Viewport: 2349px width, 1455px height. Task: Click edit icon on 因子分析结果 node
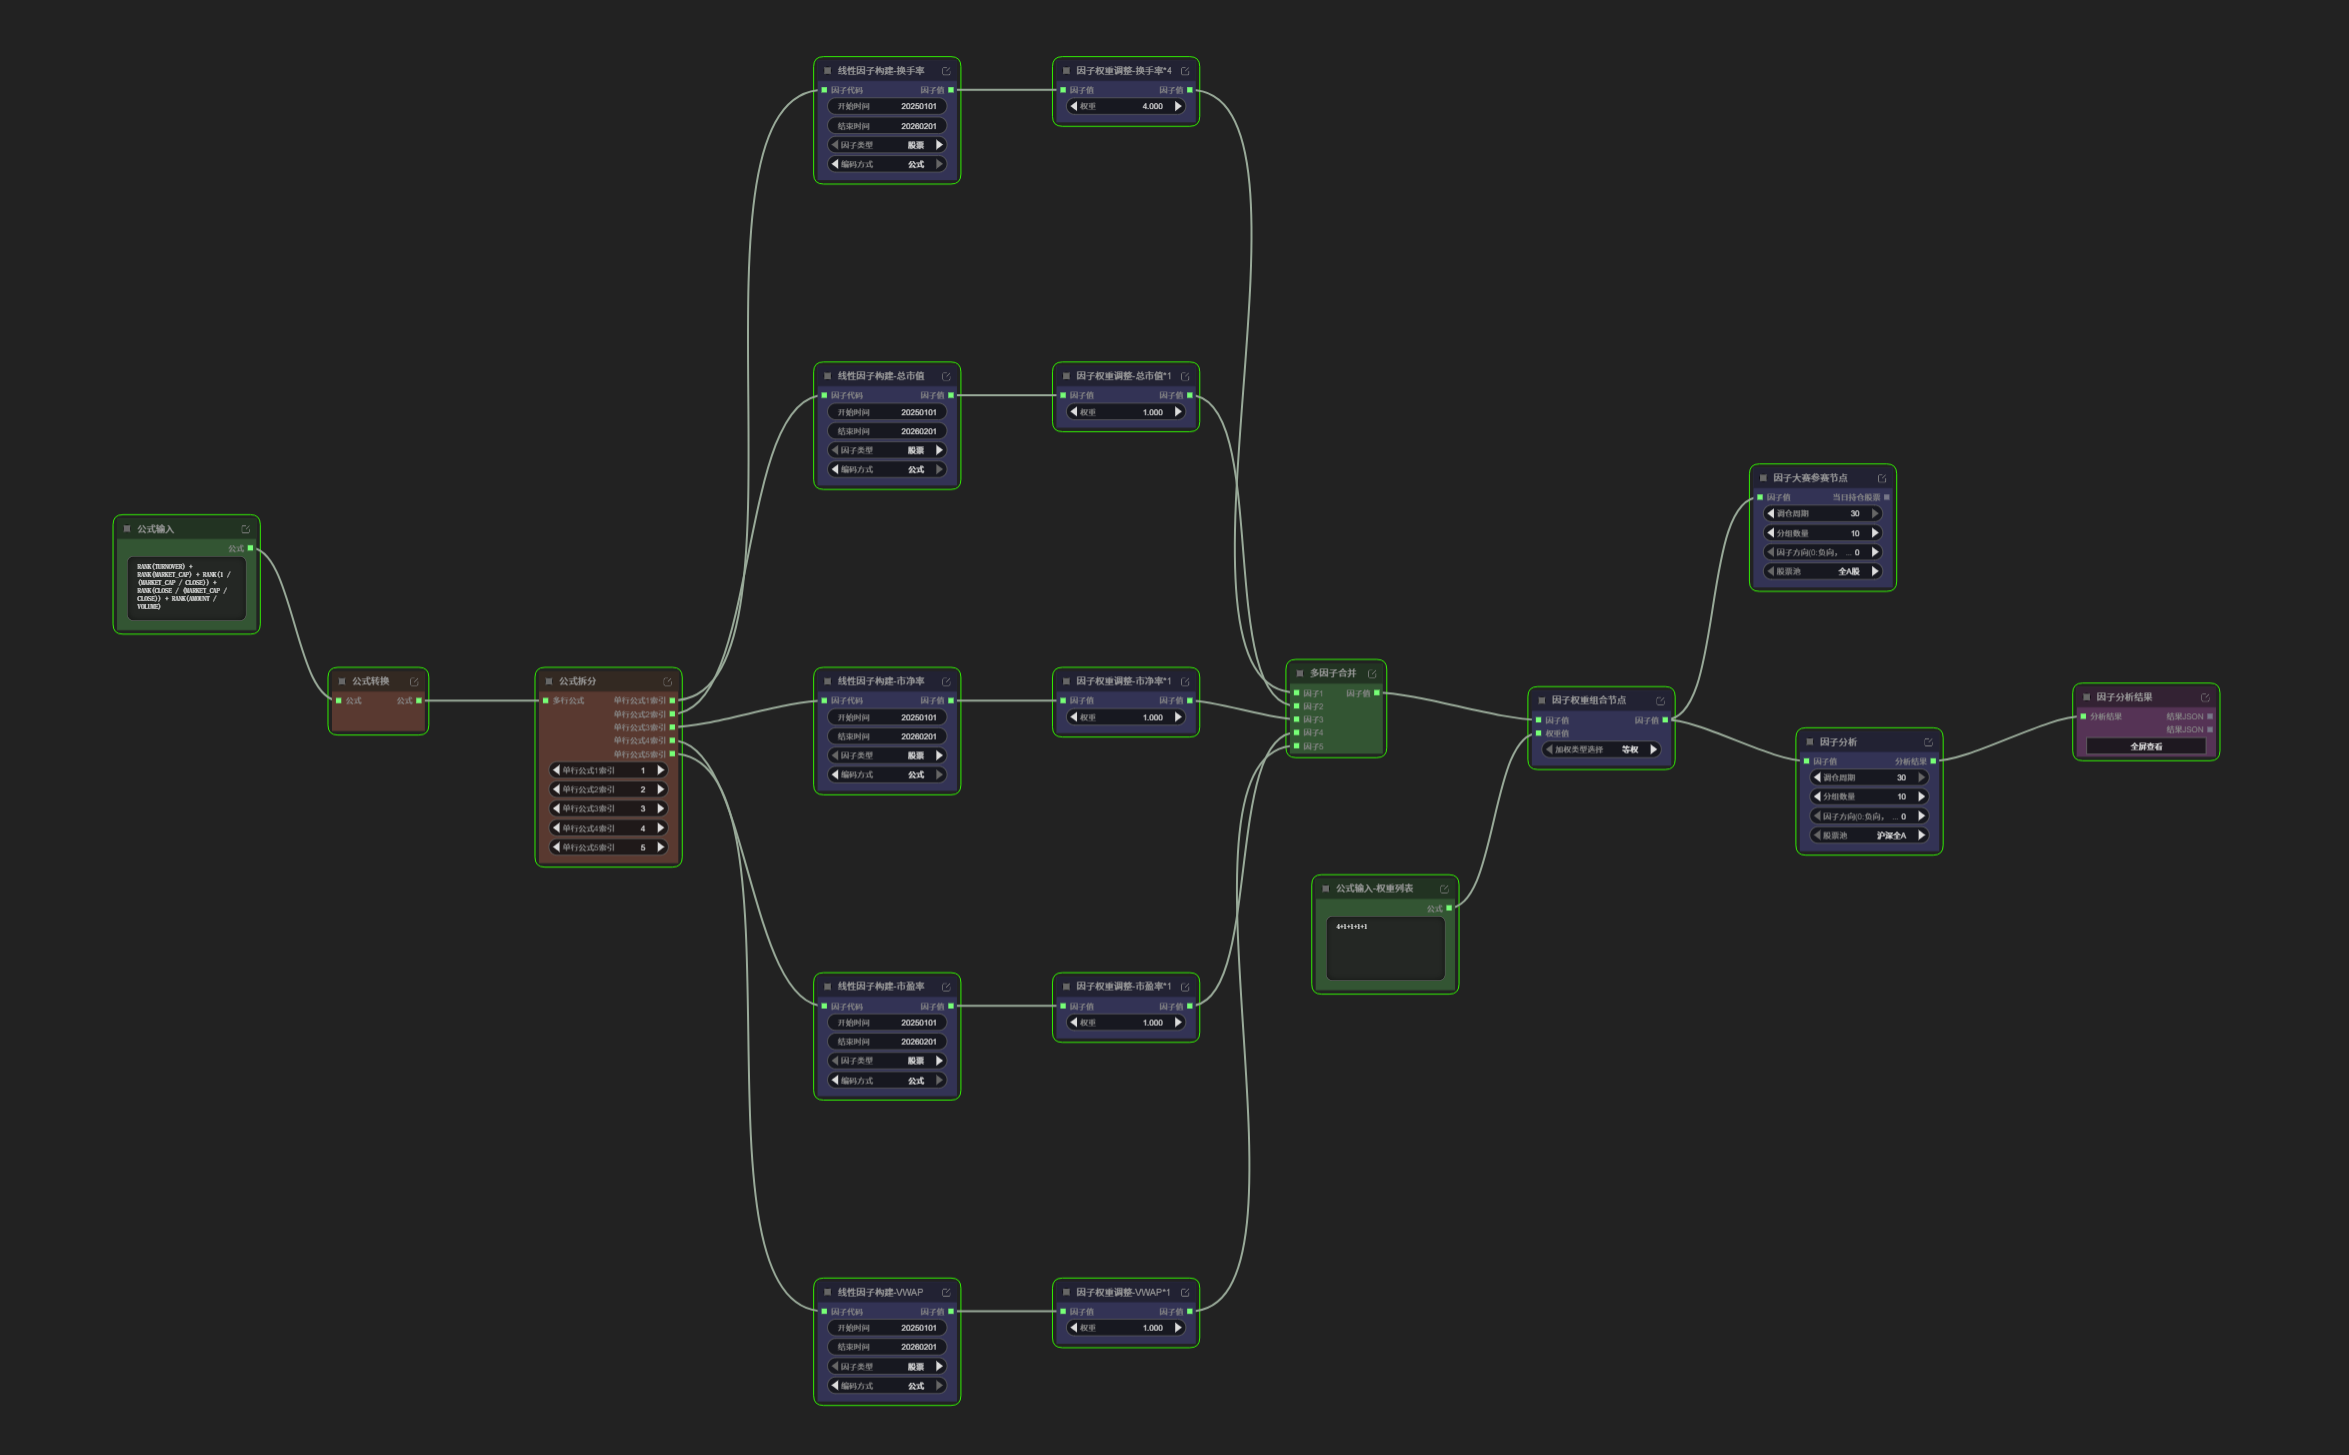pos(2205,697)
